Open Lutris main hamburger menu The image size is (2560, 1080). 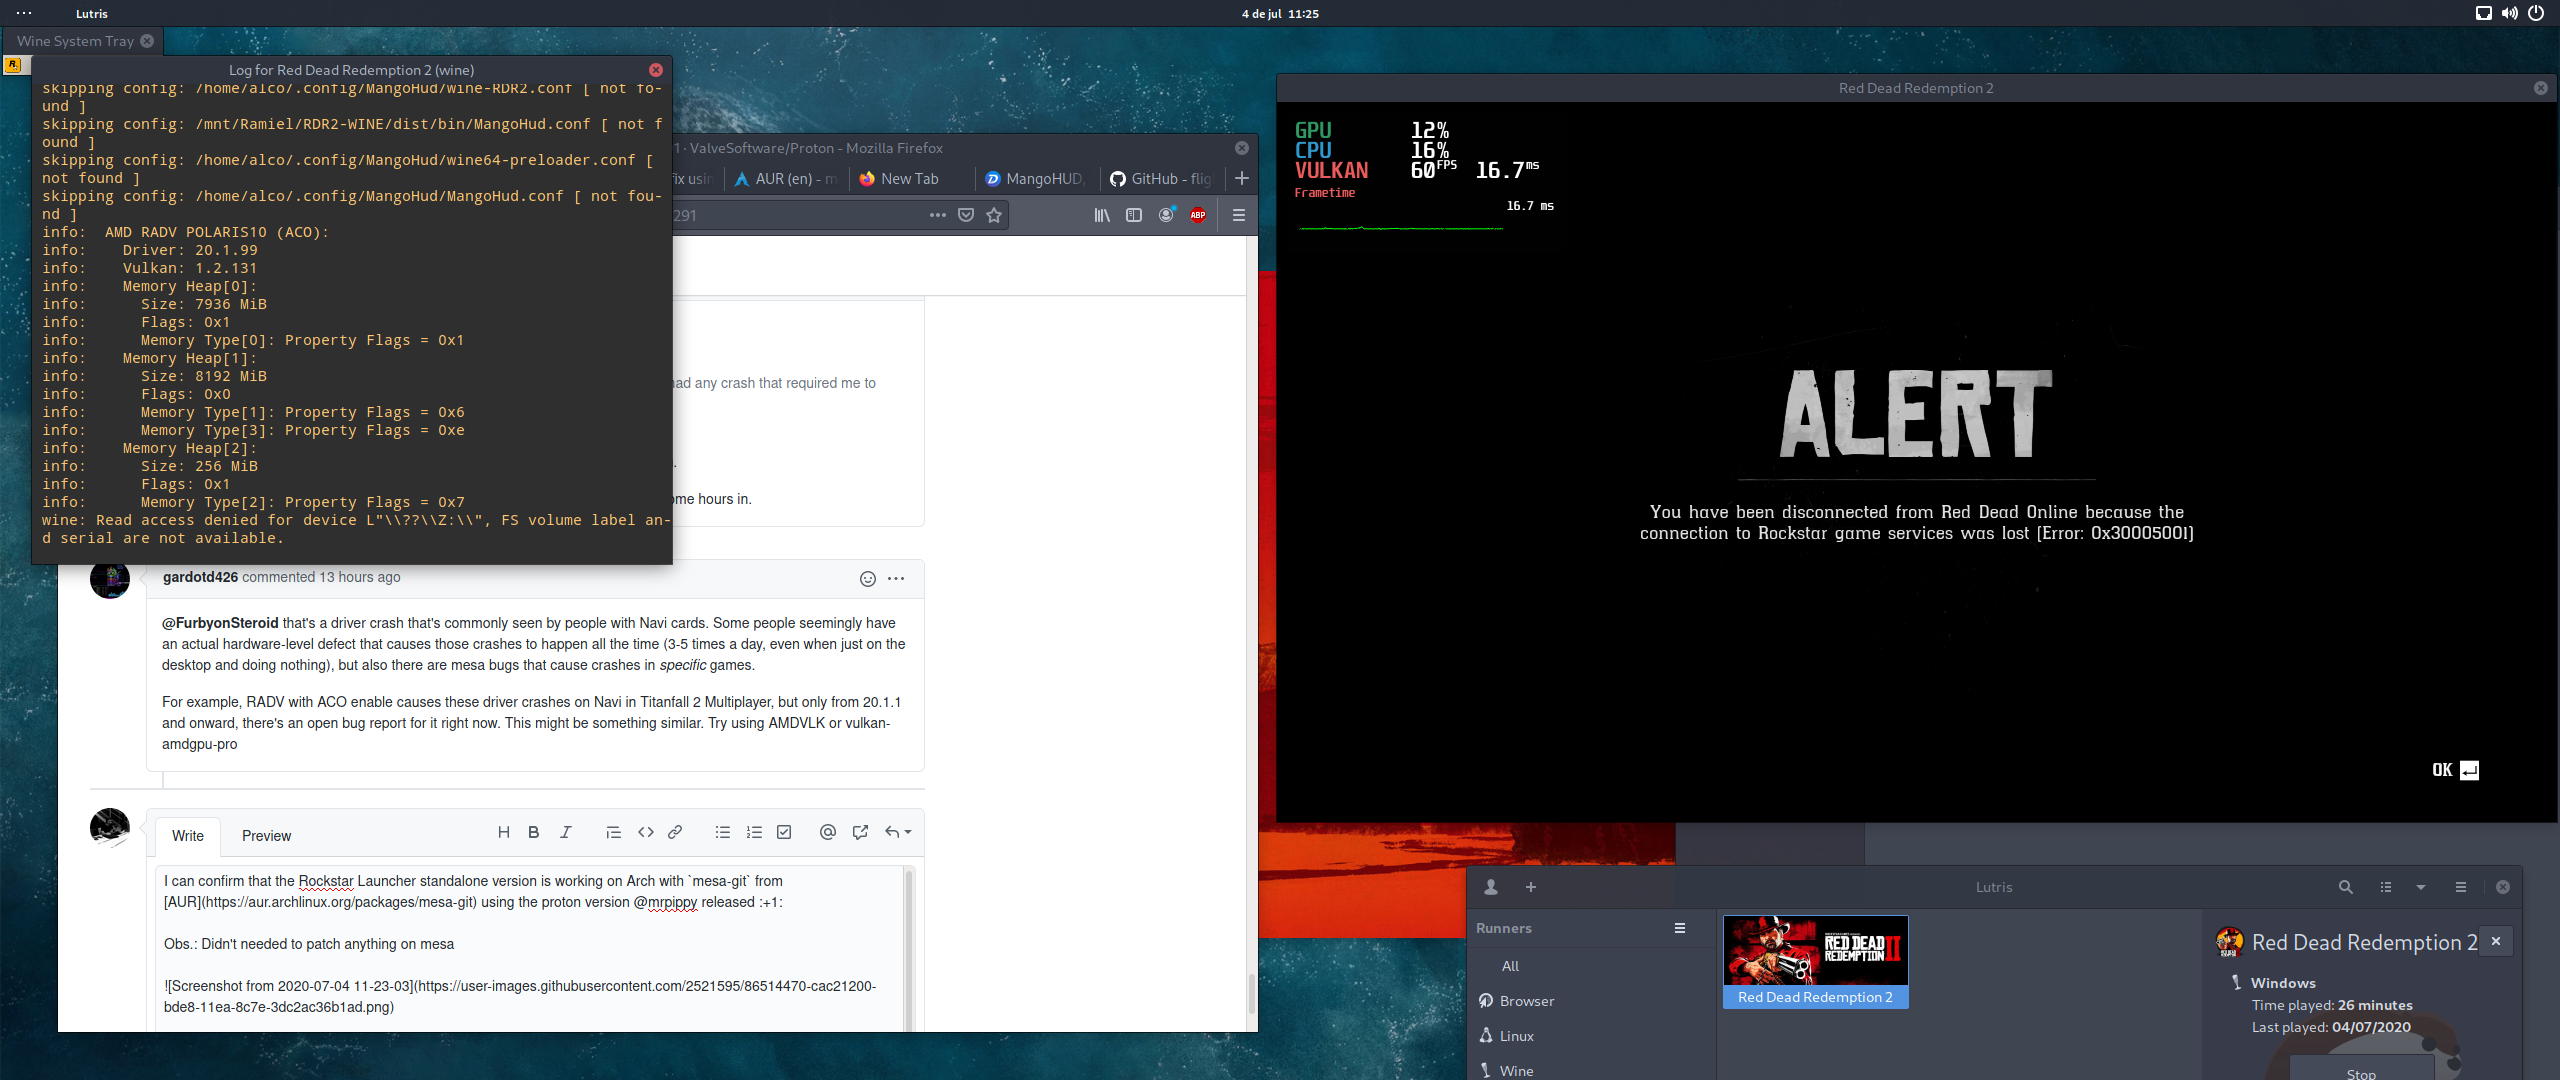pyautogui.click(x=2461, y=887)
